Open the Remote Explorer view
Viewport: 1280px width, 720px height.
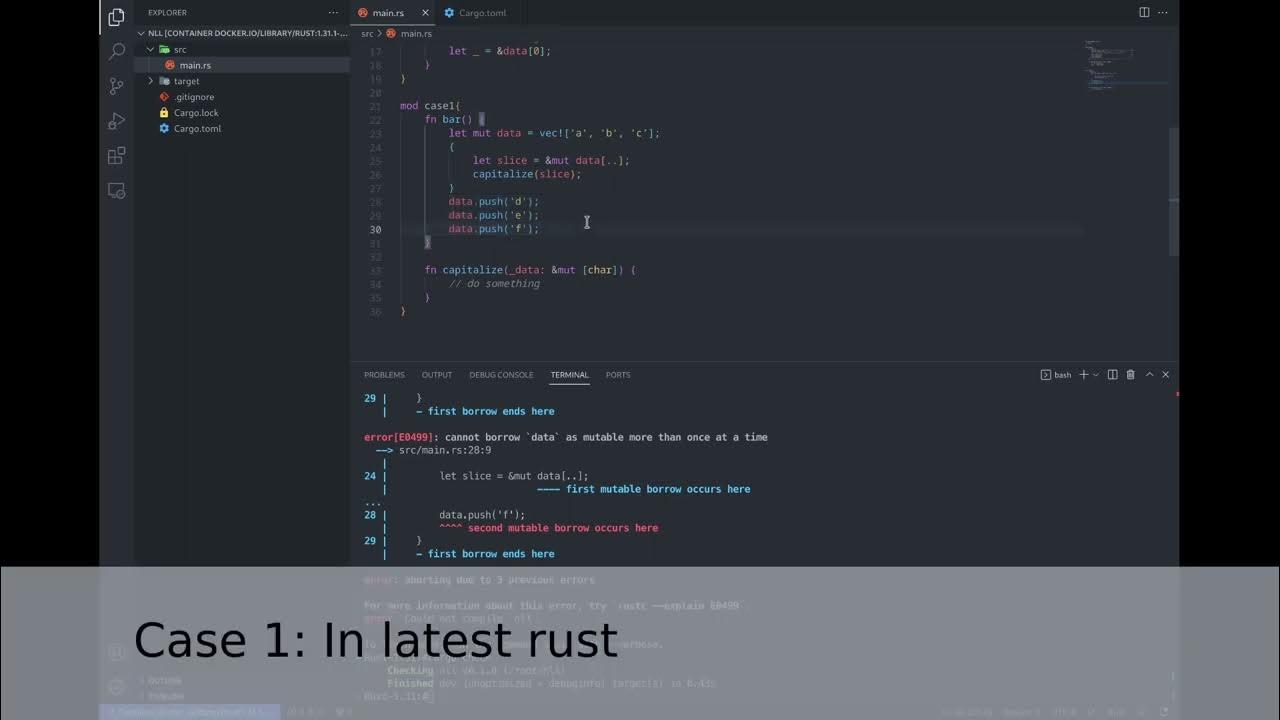(x=116, y=190)
